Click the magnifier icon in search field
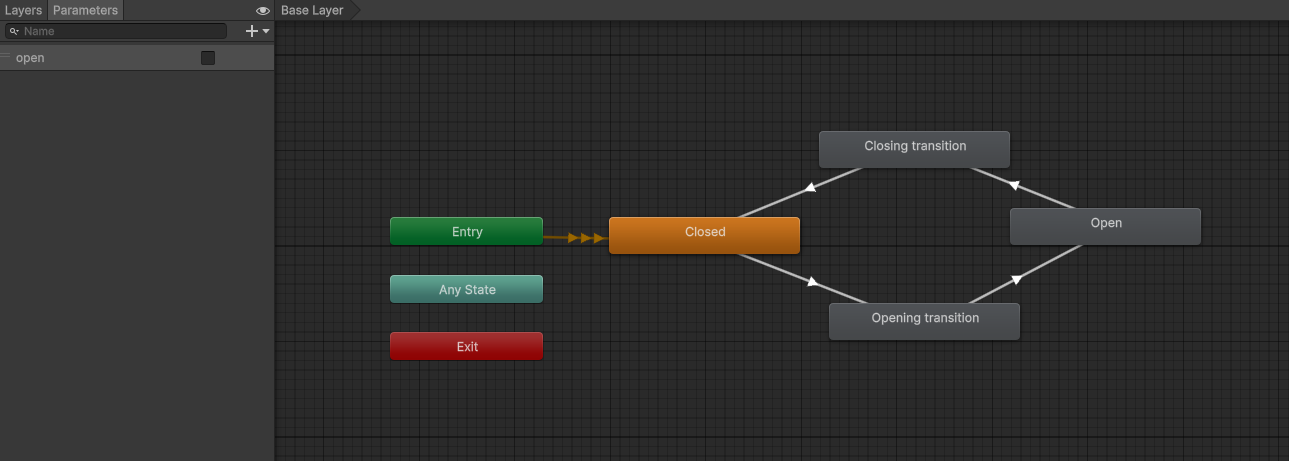The height and width of the screenshot is (461, 1289). pyautogui.click(x=14, y=32)
